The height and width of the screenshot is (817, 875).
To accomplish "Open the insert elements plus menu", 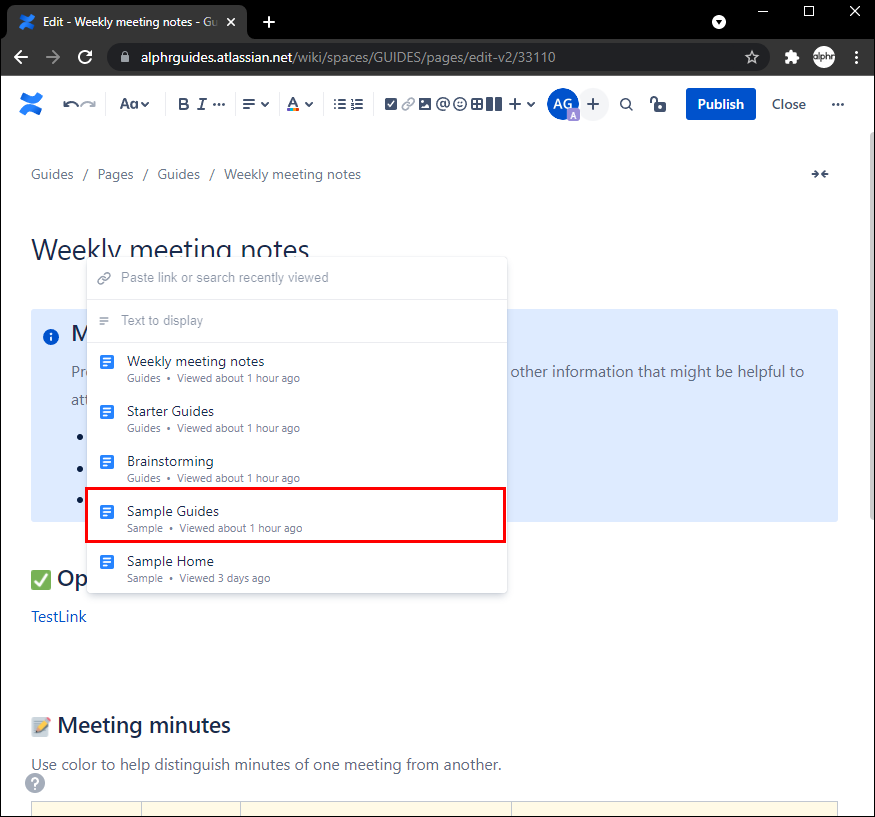I will point(522,104).
